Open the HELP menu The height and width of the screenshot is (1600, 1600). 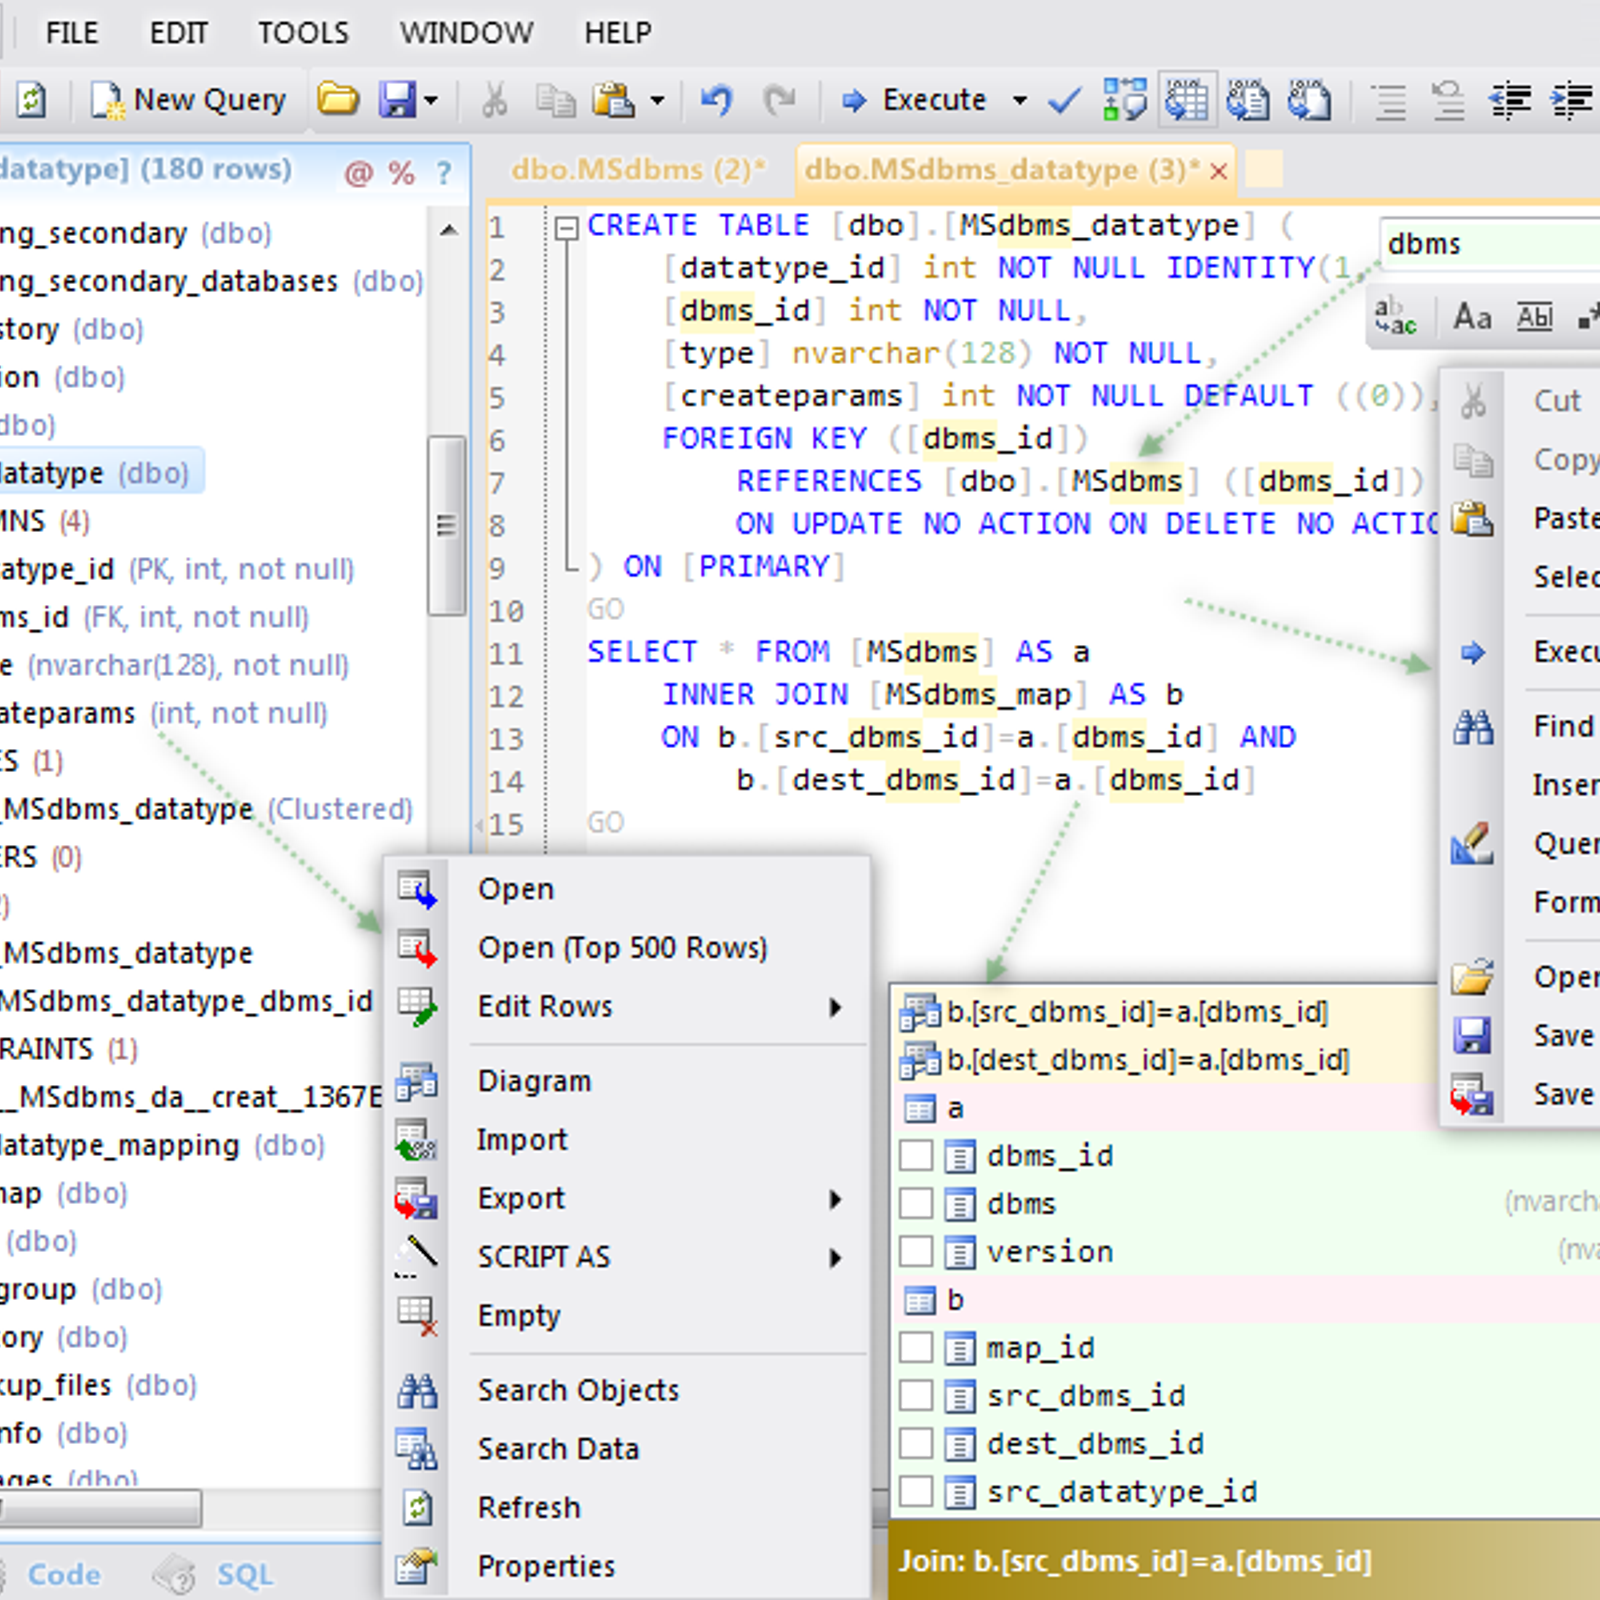pos(618,33)
